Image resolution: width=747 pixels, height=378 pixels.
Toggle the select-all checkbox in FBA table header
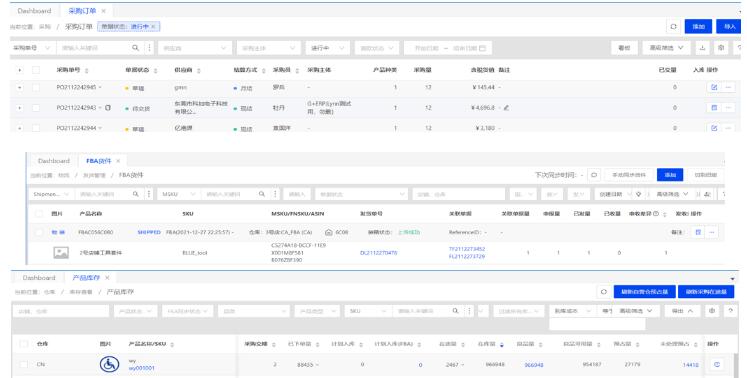pos(39,214)
